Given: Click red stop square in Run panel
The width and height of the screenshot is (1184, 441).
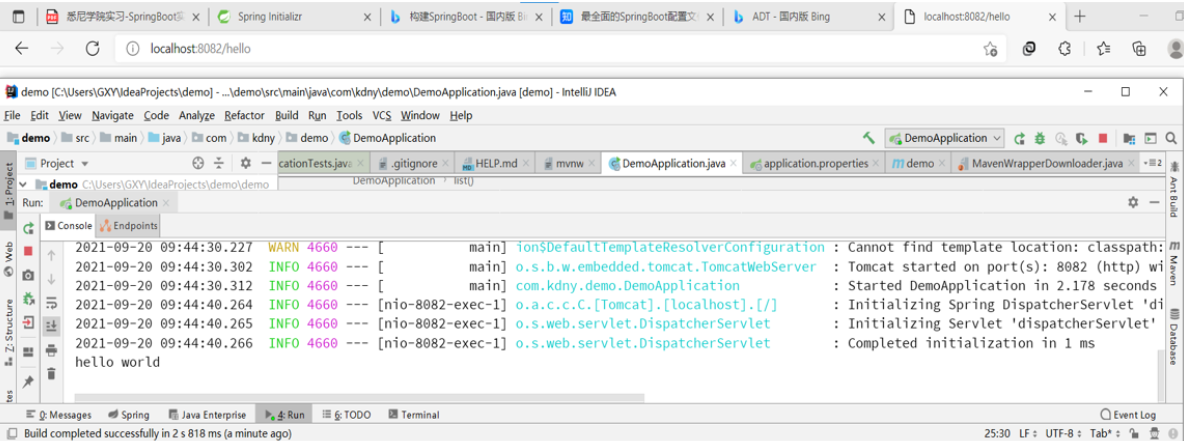Looking at the screenshot, I should 29,251.
